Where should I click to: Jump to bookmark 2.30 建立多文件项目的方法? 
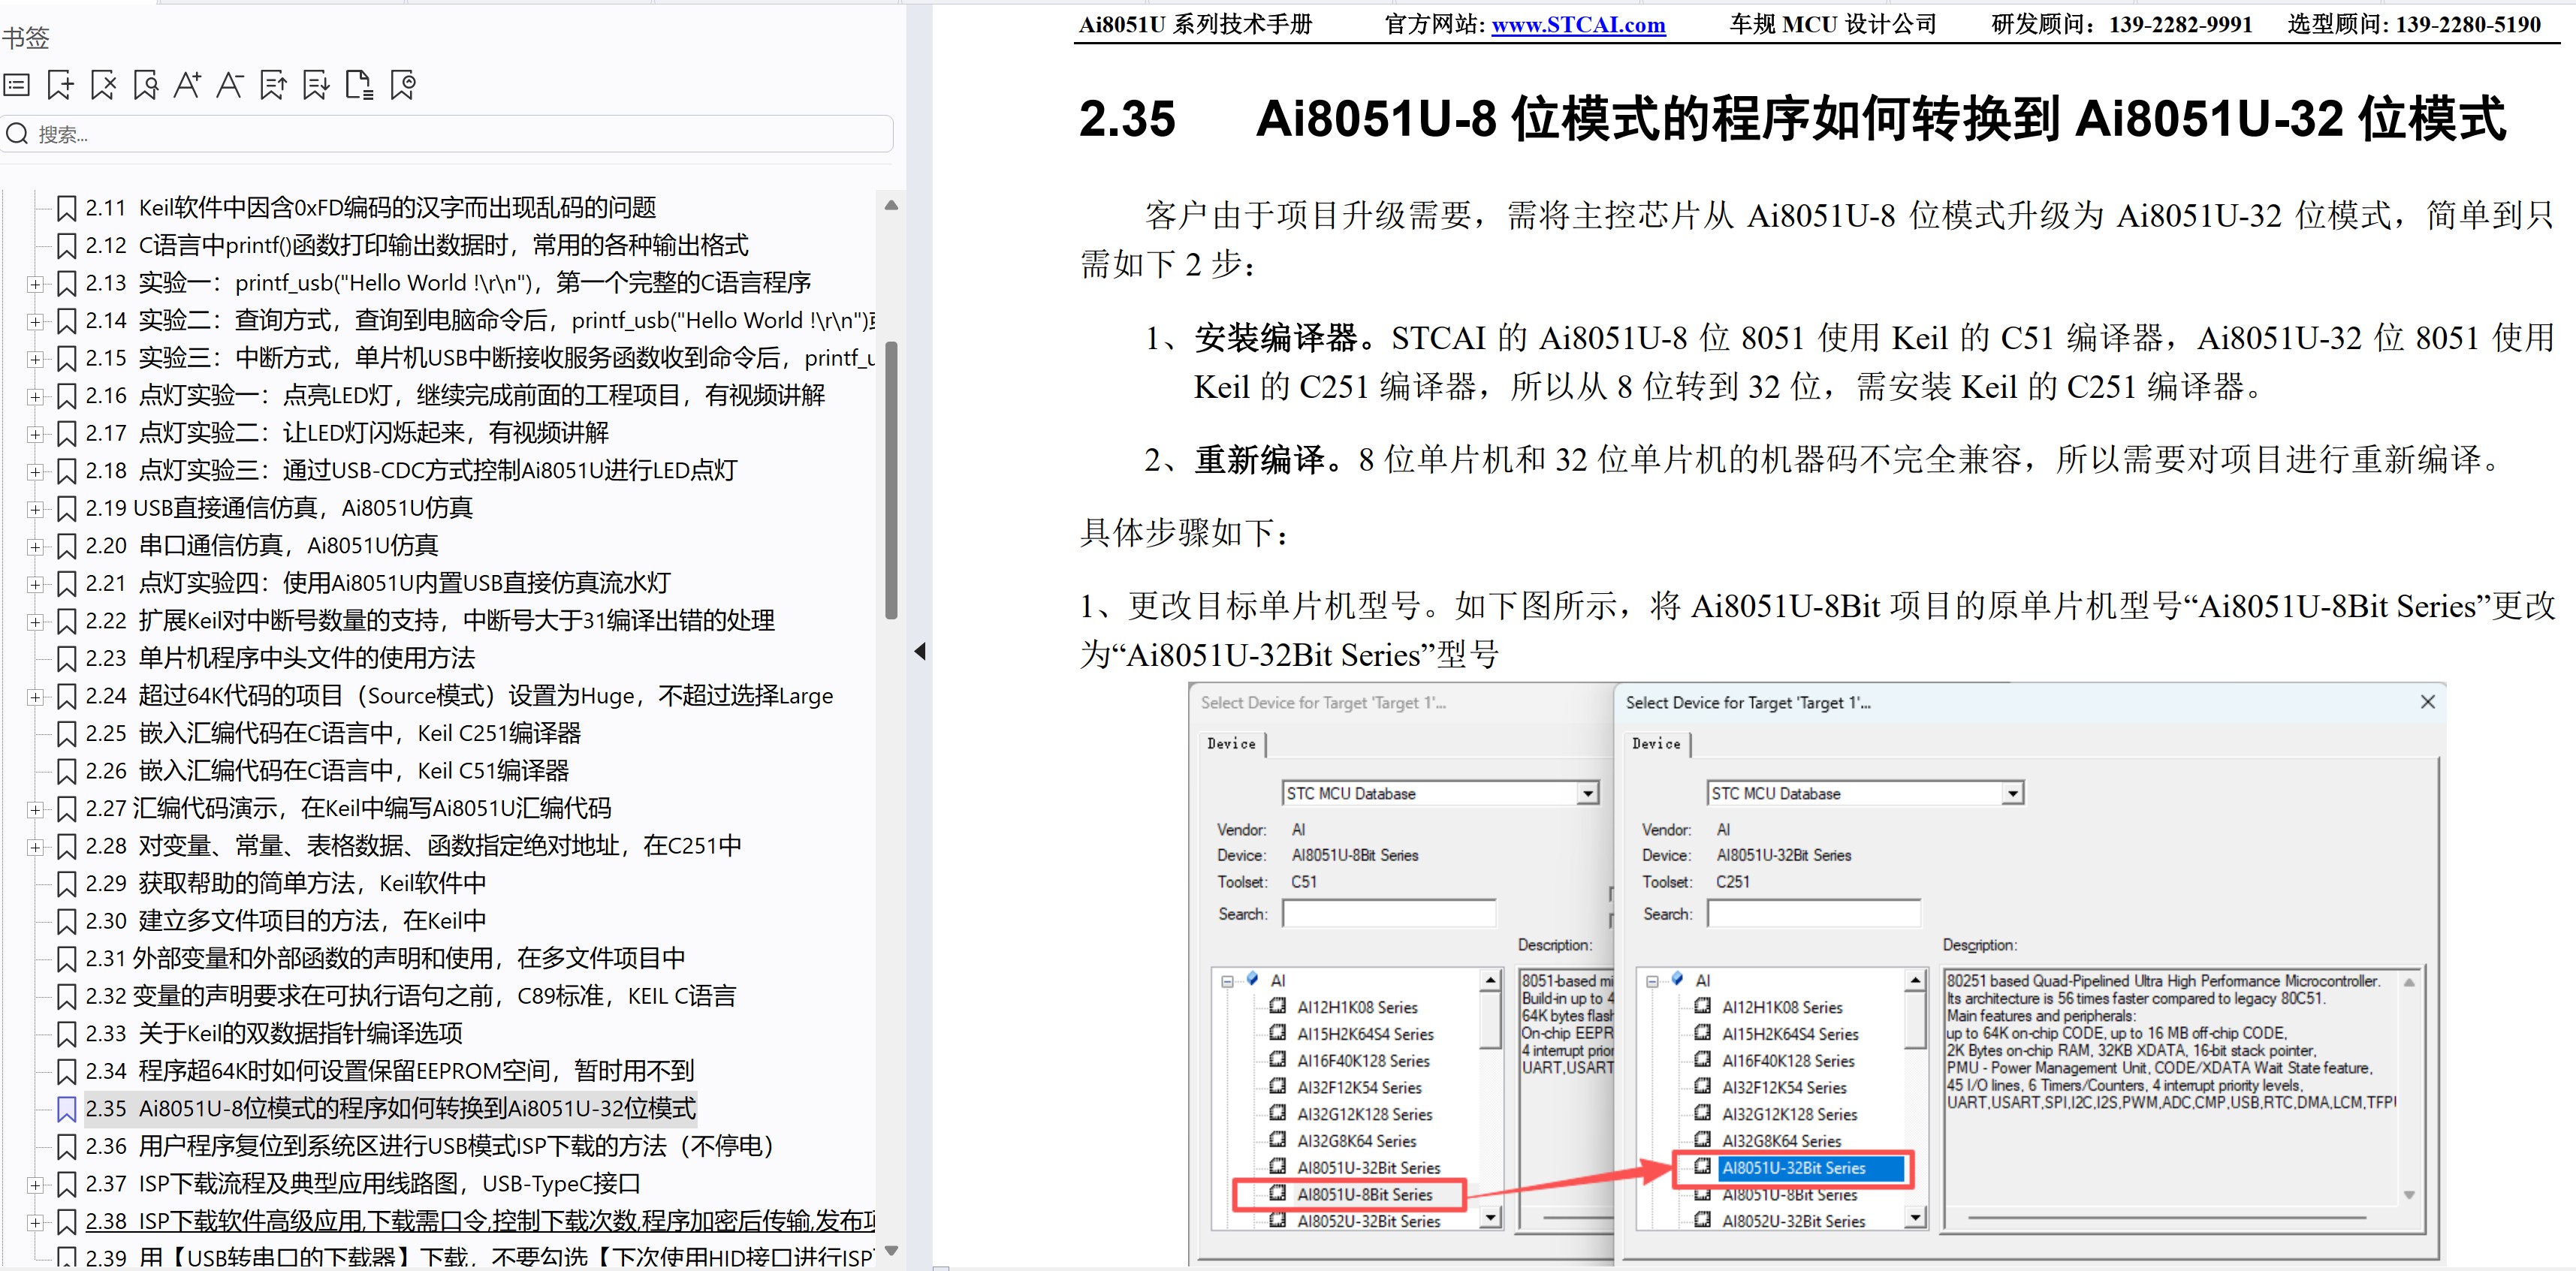coord(285,921)
